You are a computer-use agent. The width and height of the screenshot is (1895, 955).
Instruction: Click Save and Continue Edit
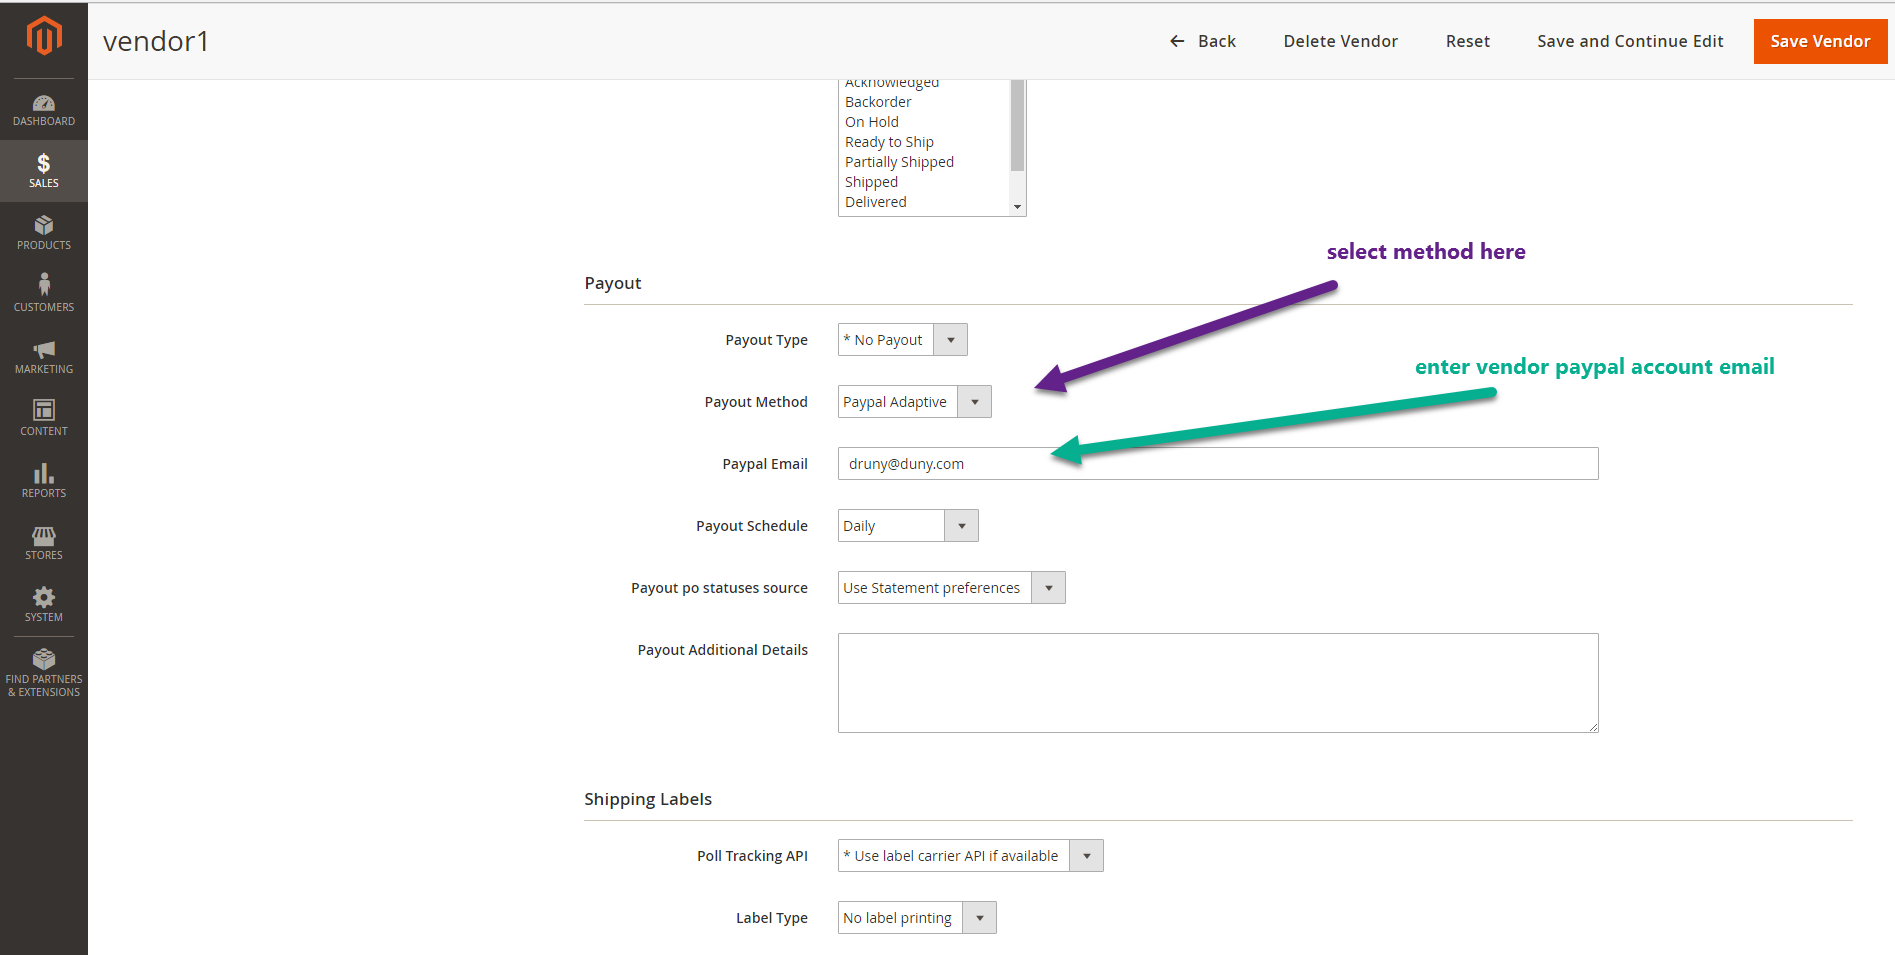click(x=1630, y=41)
